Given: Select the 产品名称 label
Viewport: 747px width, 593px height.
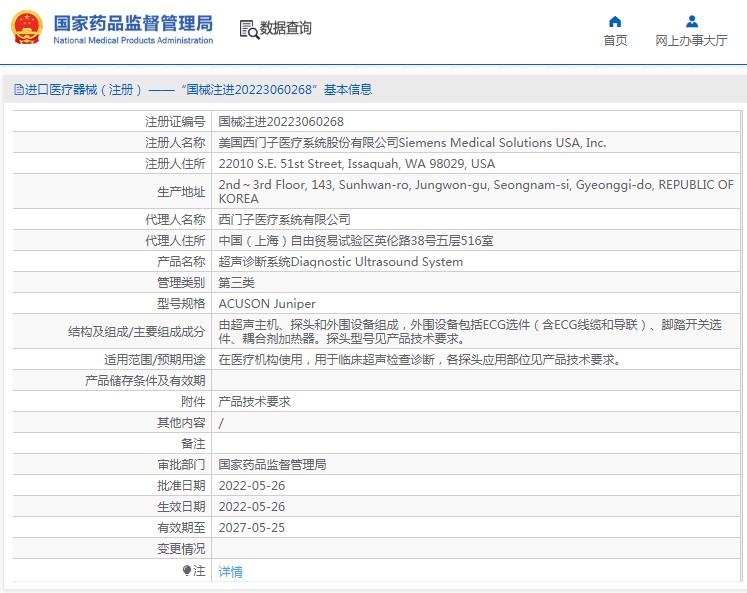Looking at the screenshot, I should click(x=182, y=261).
